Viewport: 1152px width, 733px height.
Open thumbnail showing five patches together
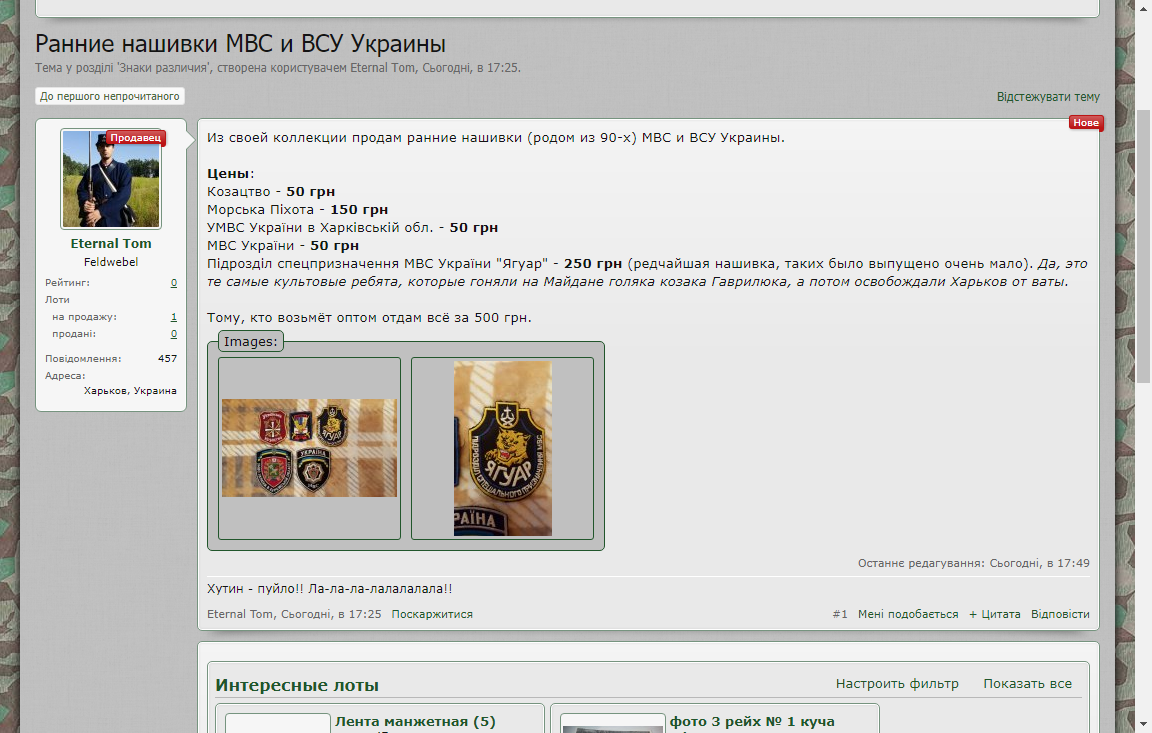point(309,448)
